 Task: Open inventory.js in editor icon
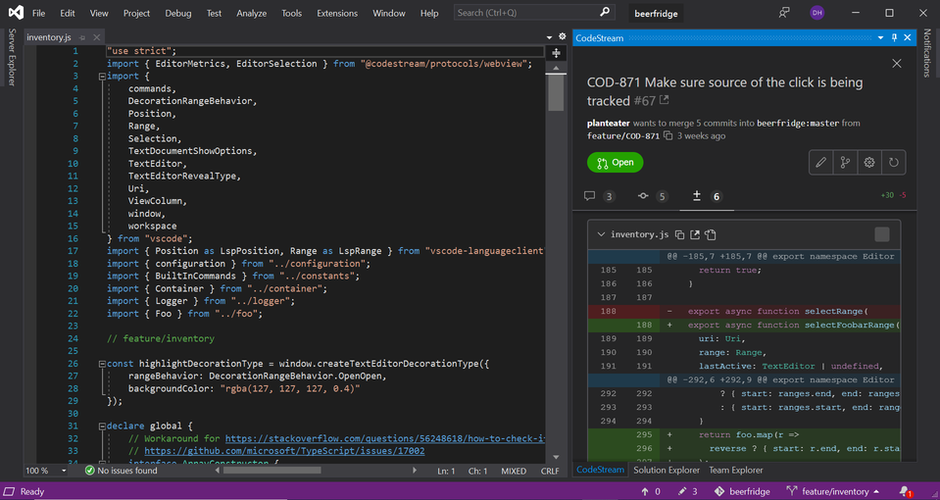coord(695,234)
